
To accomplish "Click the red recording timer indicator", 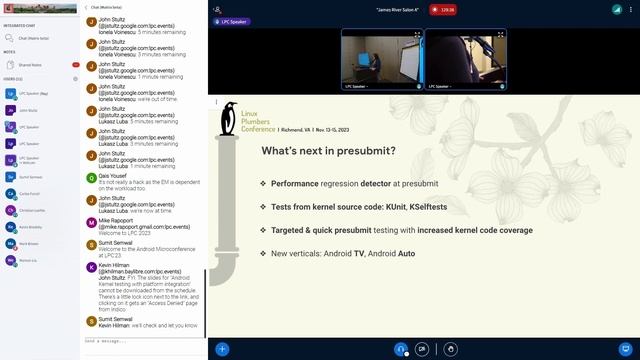I will [443, 10].
